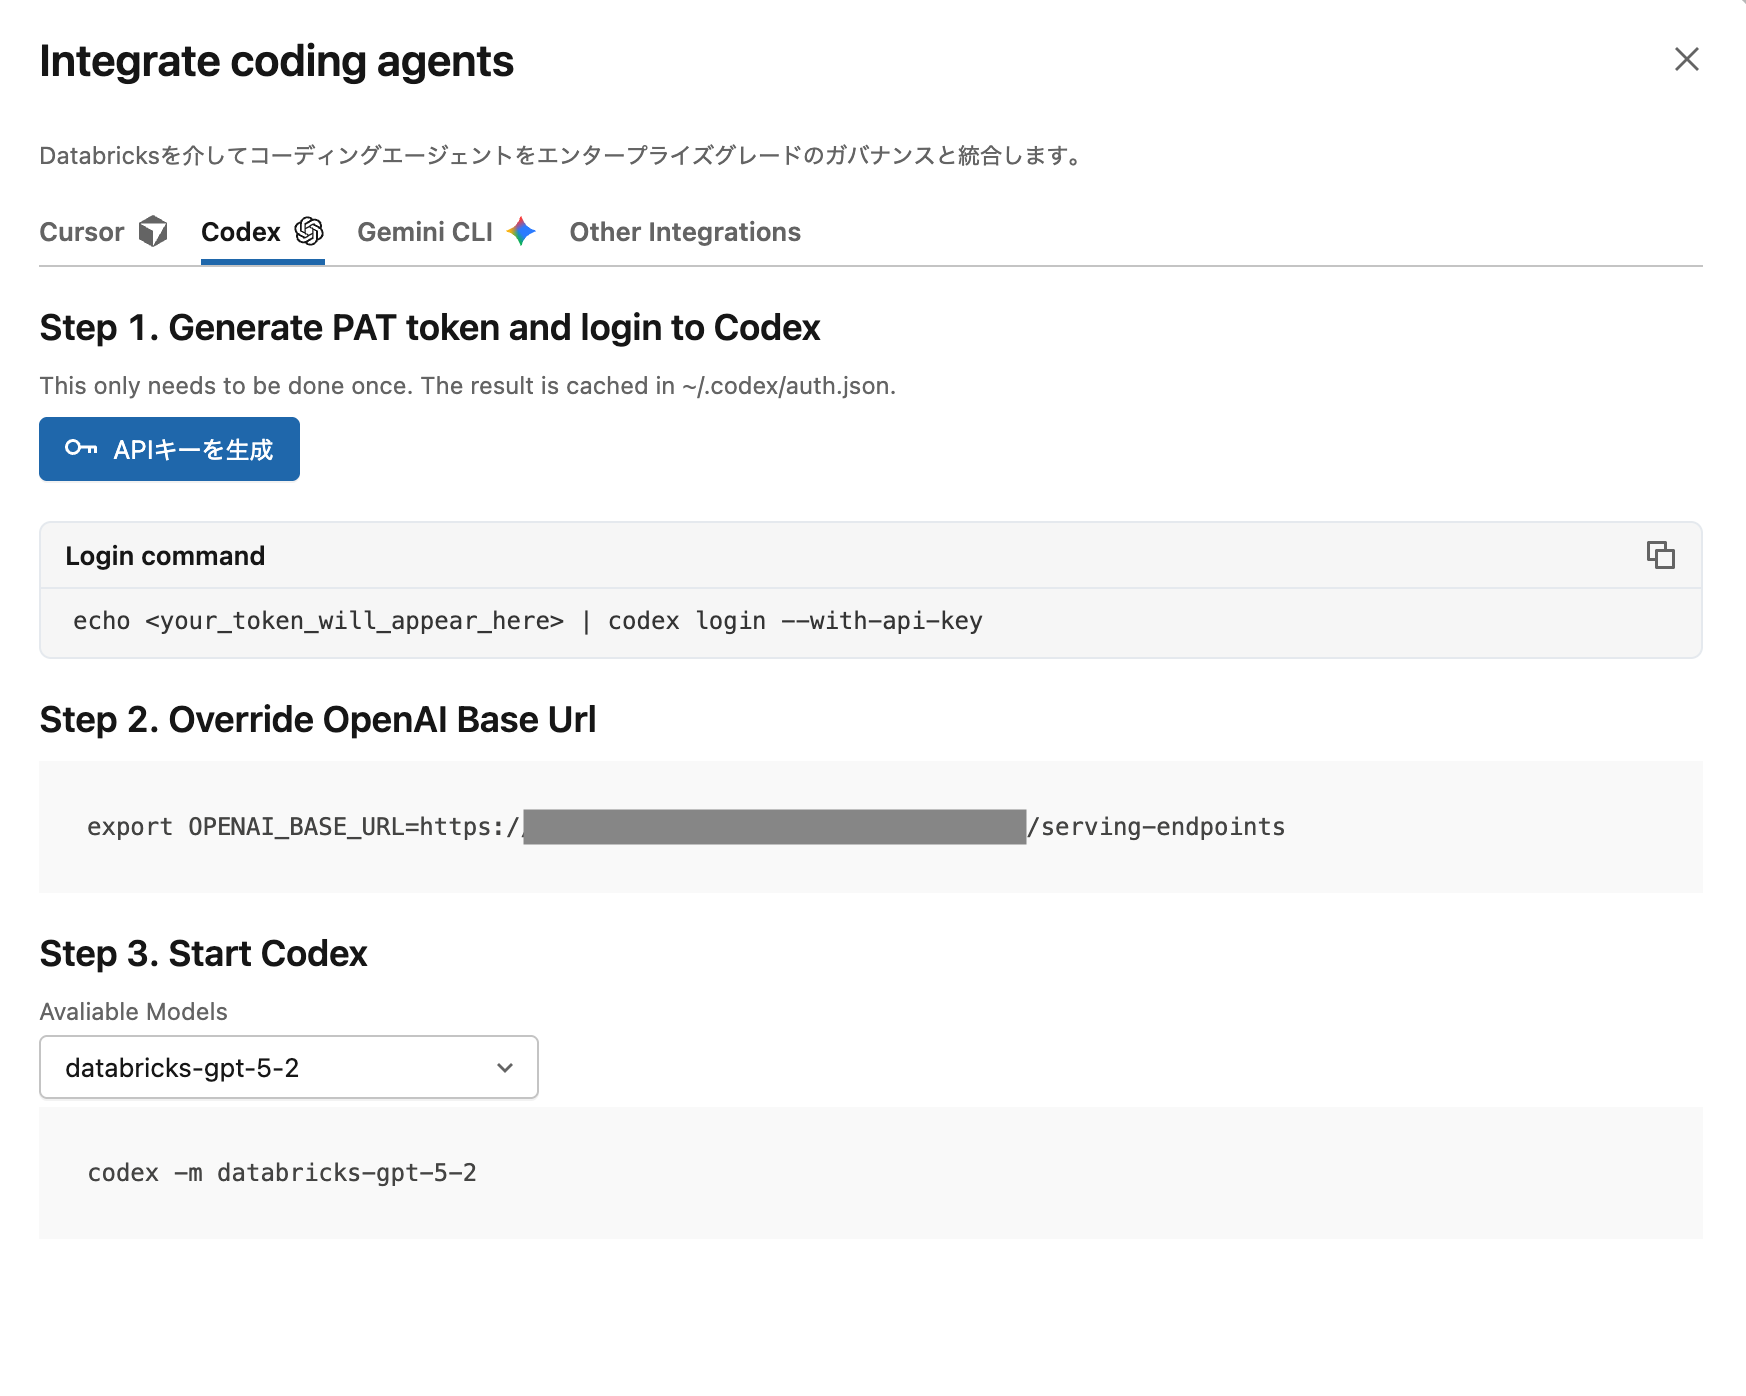This screenshot has width=1746, height=1396.
Task: Select the Codex tab label
Action: (x=241, y=232)
